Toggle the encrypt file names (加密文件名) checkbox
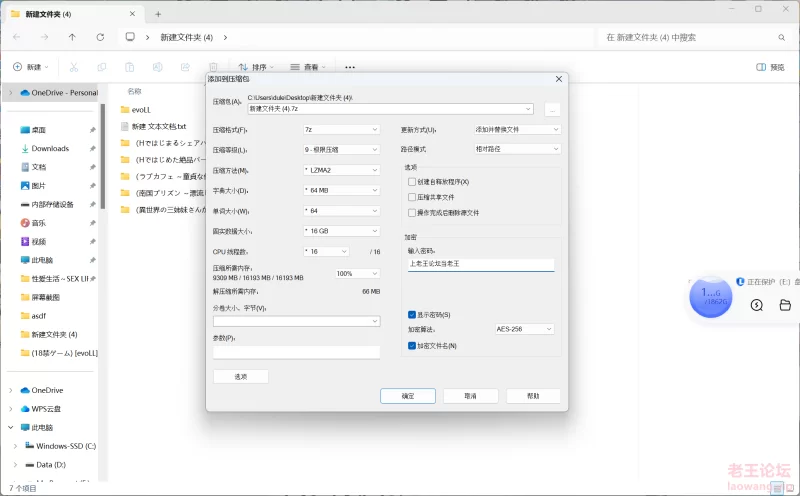 tap(412, 346)
